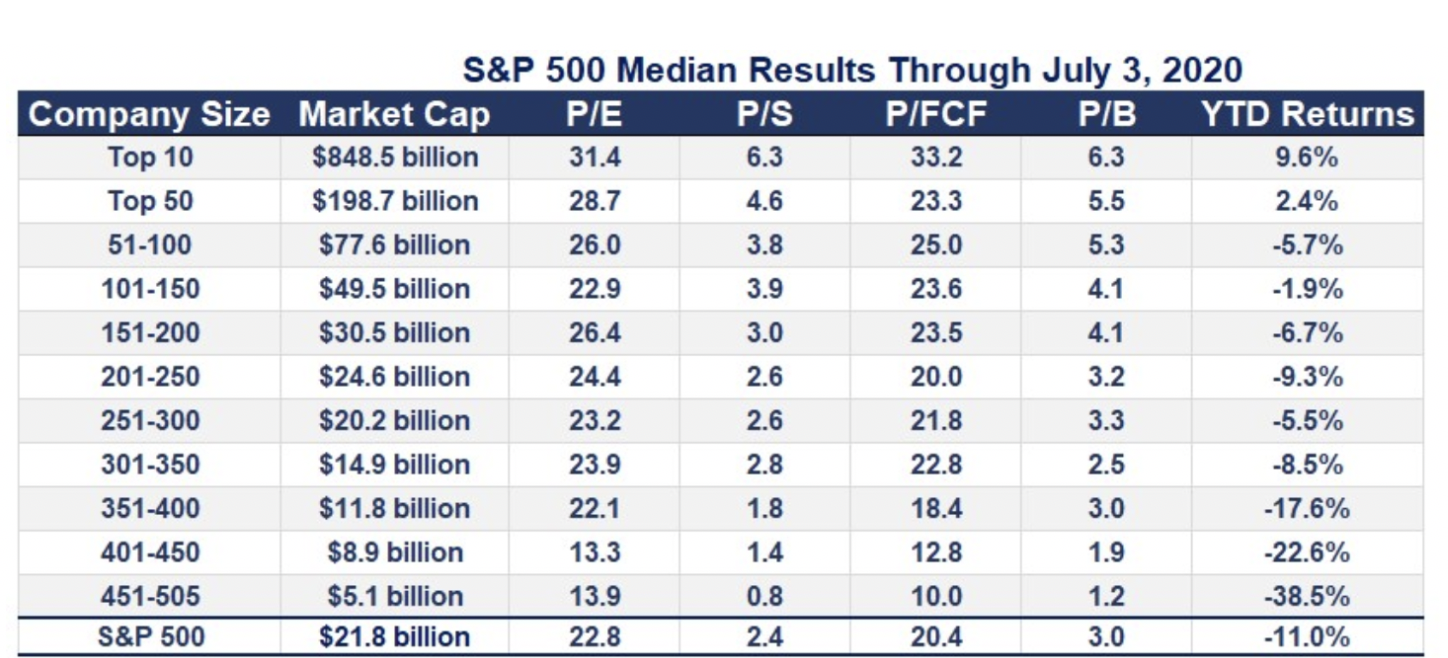This screenshot has height=658, width=1448.
Task: Click the -11.0% S&P 500 return cell
Action: click(x=1307, y=637)
